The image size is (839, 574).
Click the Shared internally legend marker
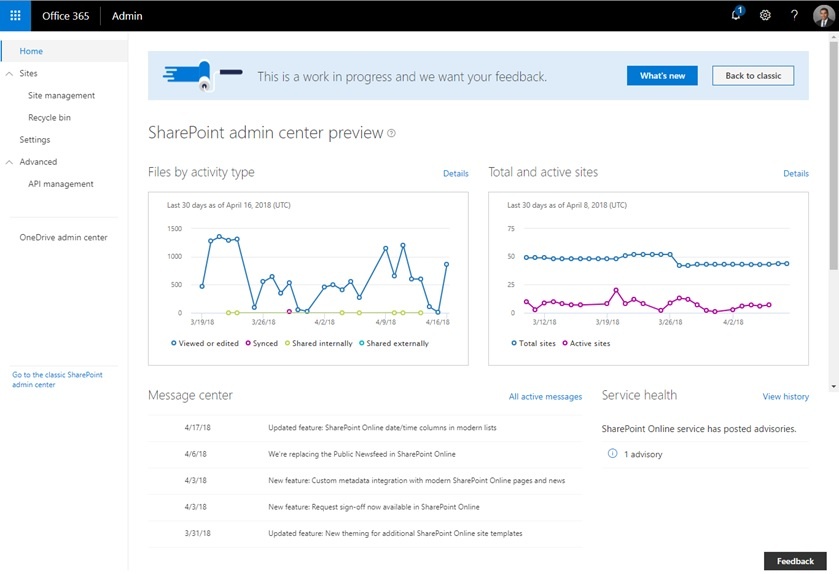tap(287, 343)
